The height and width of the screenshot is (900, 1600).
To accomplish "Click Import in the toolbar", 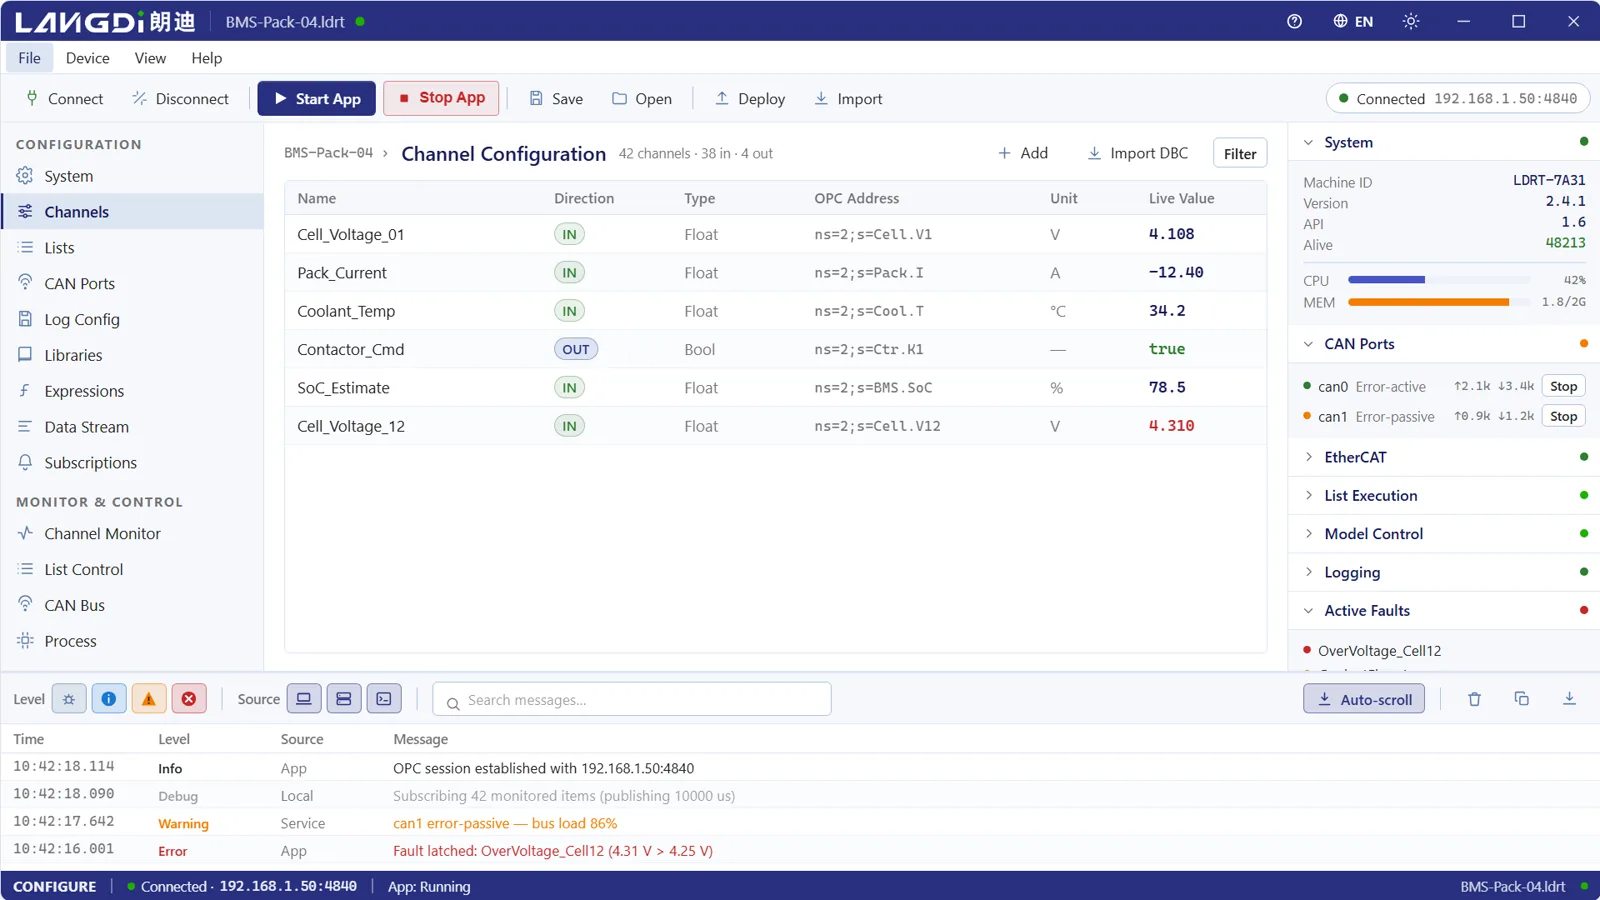I will [848, 99].
